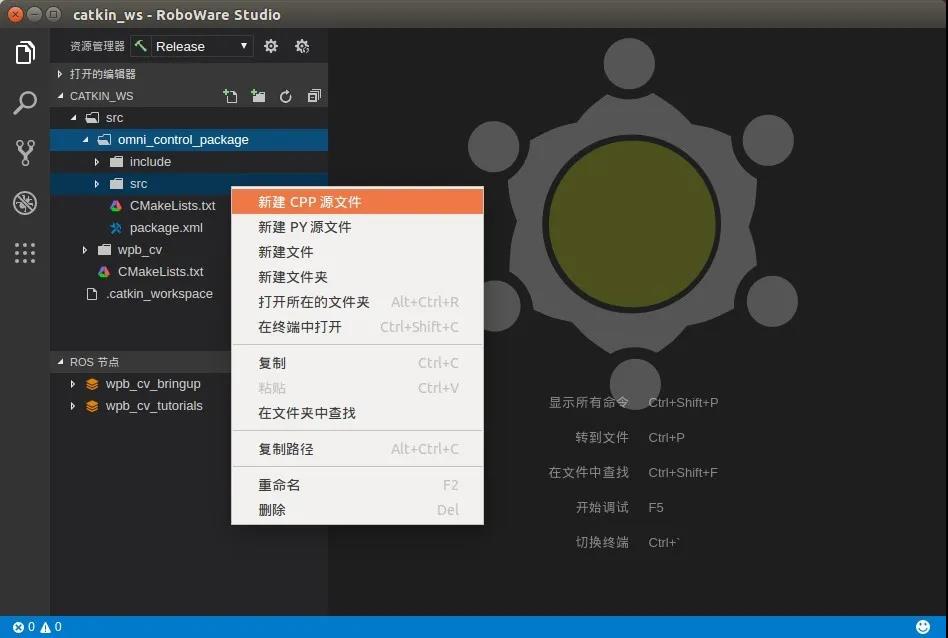The width and height of the screenshot is (948, 638).
Task: Click New Folder icon in CATKIN_WS header
Action: coord(258,96)
